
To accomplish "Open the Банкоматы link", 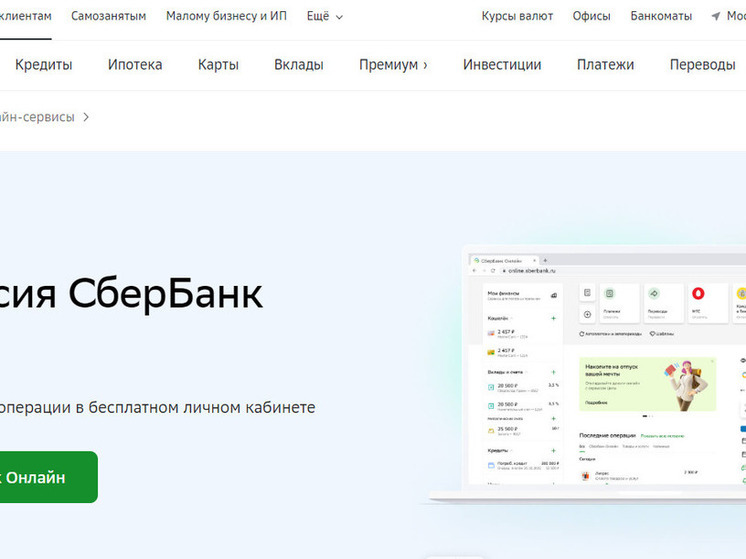I will [661, 16].
